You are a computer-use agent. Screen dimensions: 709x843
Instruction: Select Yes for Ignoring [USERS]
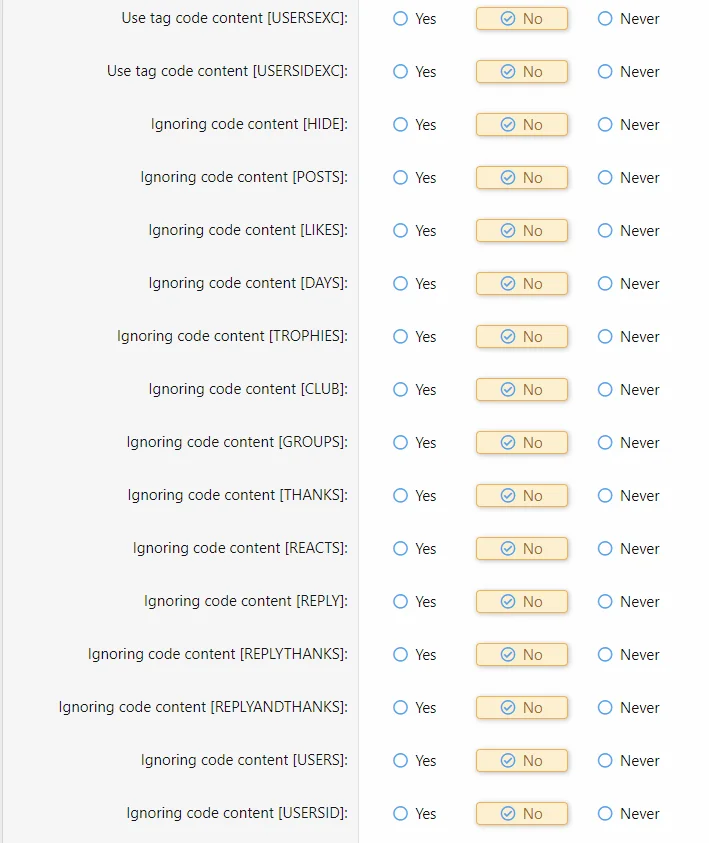(401, 761)
